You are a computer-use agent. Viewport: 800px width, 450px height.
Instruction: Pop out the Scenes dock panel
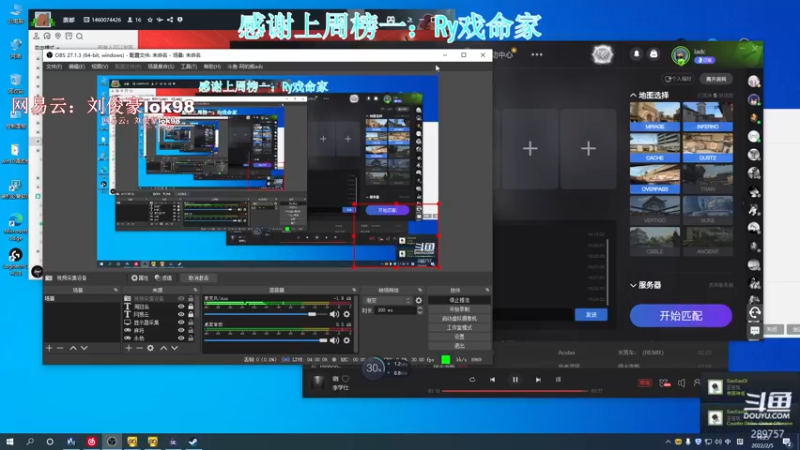(116, 290)
